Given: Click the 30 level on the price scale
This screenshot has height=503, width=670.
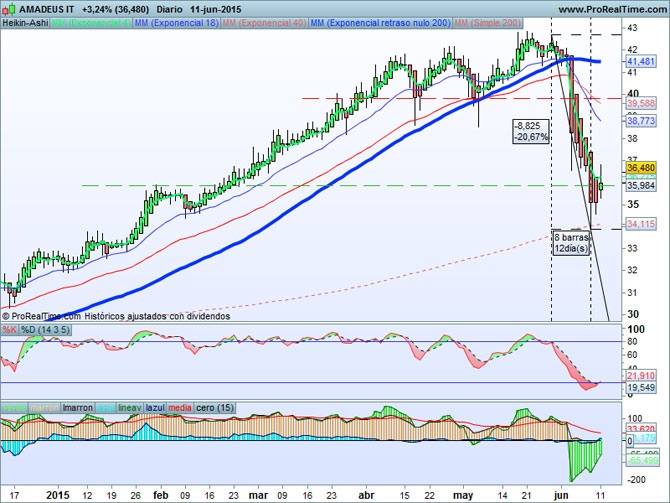Looking at the screenshot, I should click(632, 314).
